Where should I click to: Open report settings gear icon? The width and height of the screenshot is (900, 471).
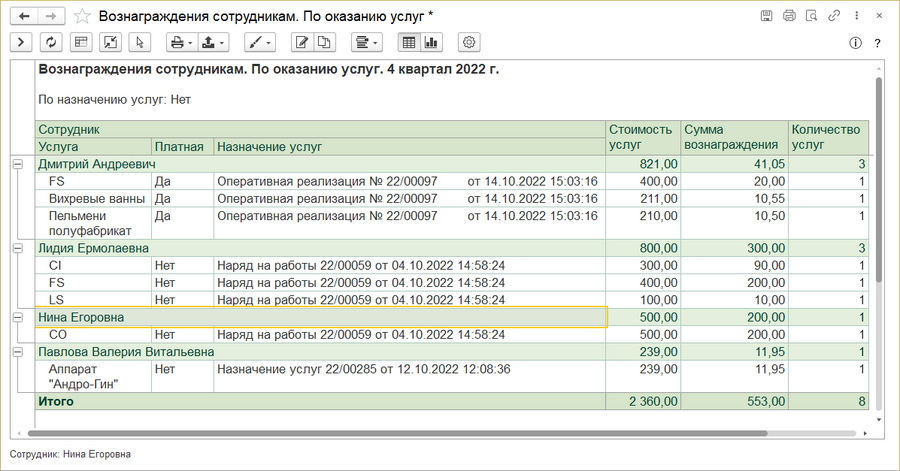point(469,42)
